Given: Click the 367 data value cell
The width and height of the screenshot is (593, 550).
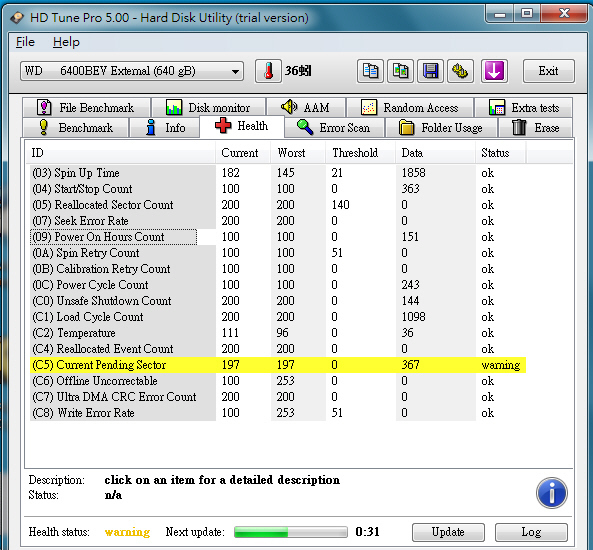Looking at the screenshot, I should pyautogui.click(x=410, y=365).
